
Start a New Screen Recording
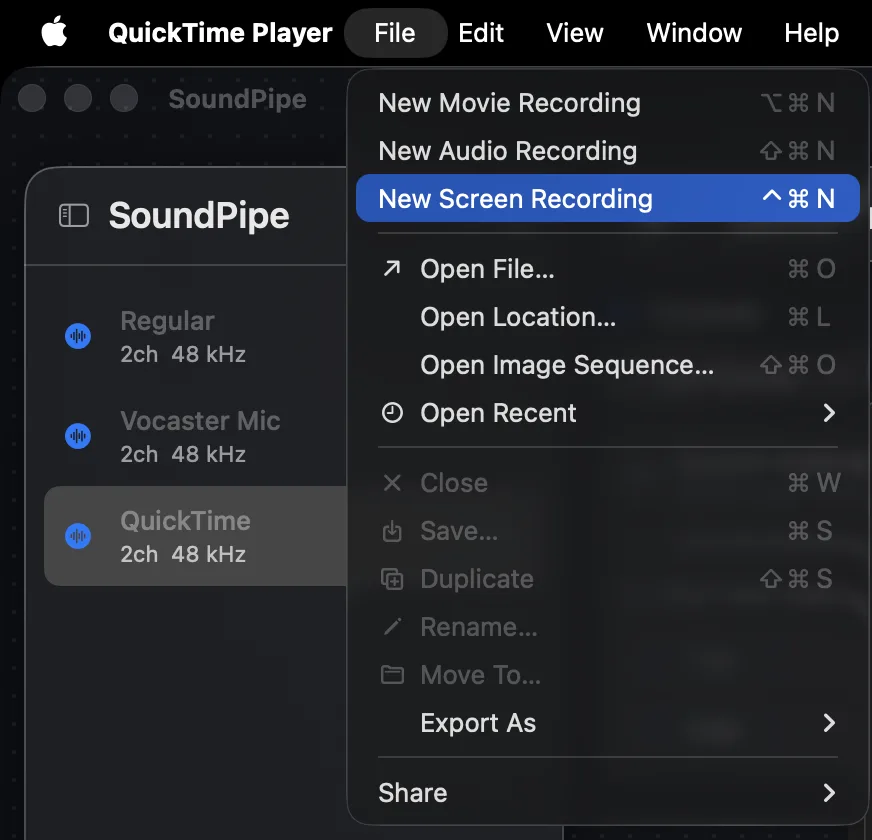point(608,199)
